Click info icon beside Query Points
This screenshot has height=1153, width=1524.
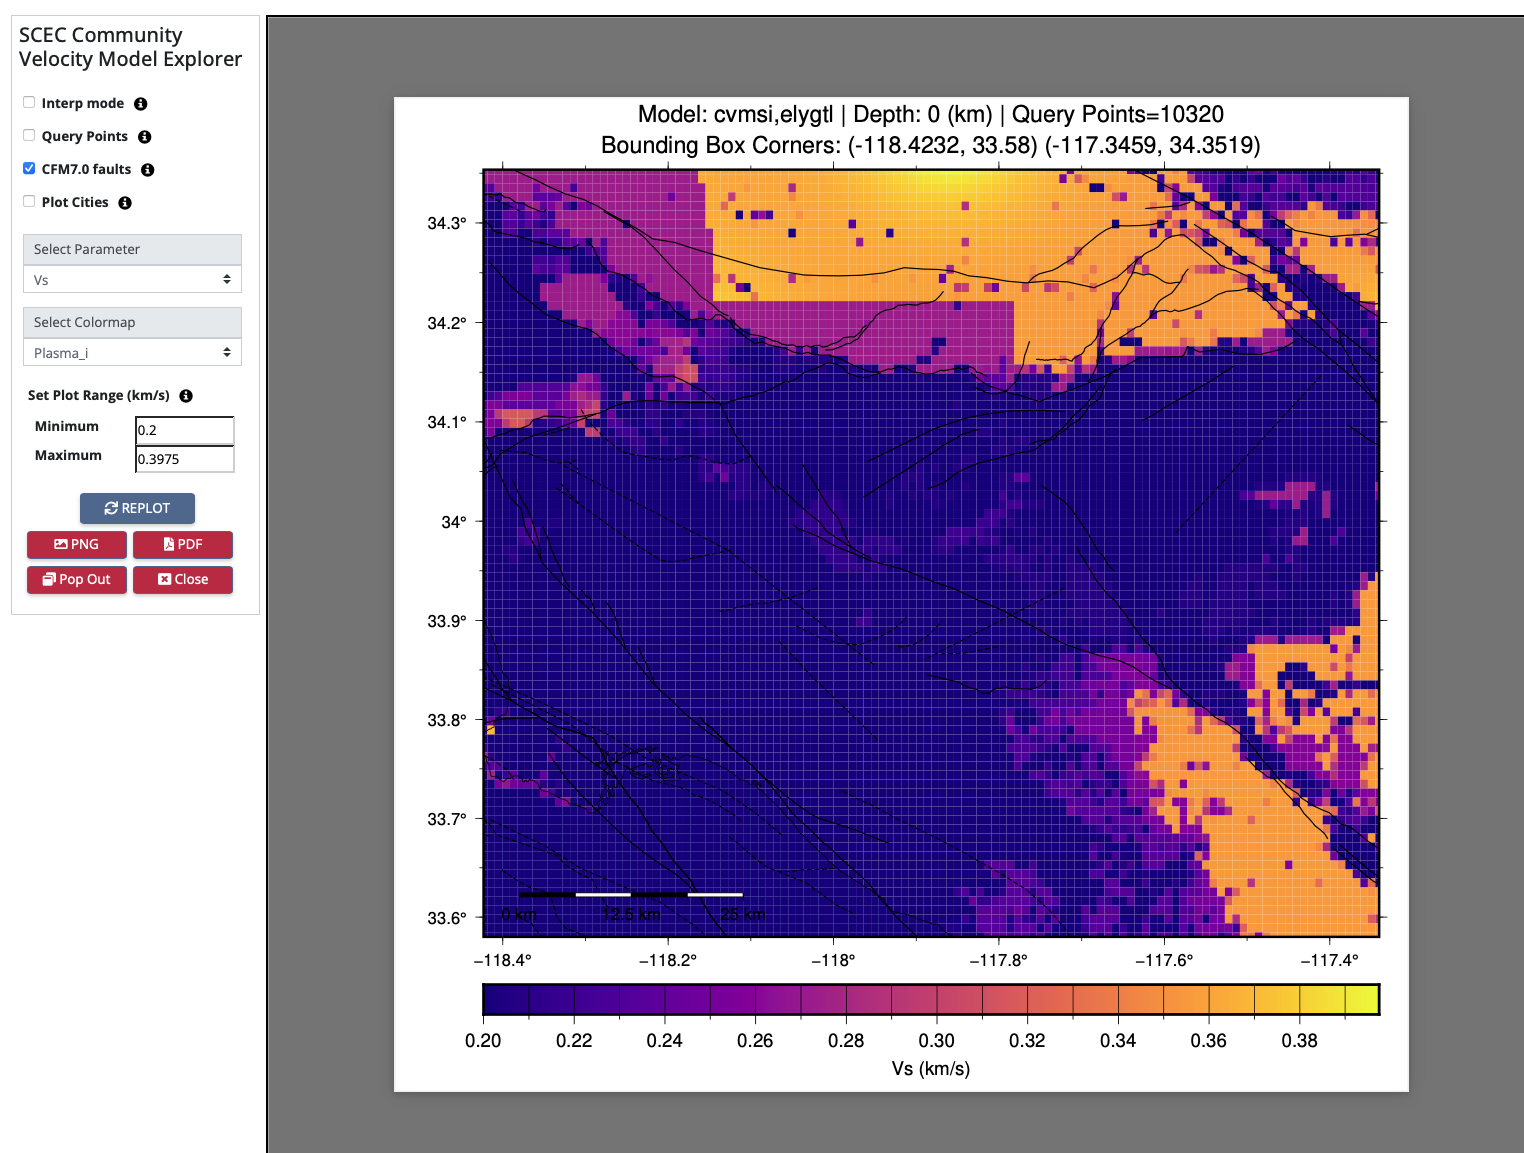[145, 137]
